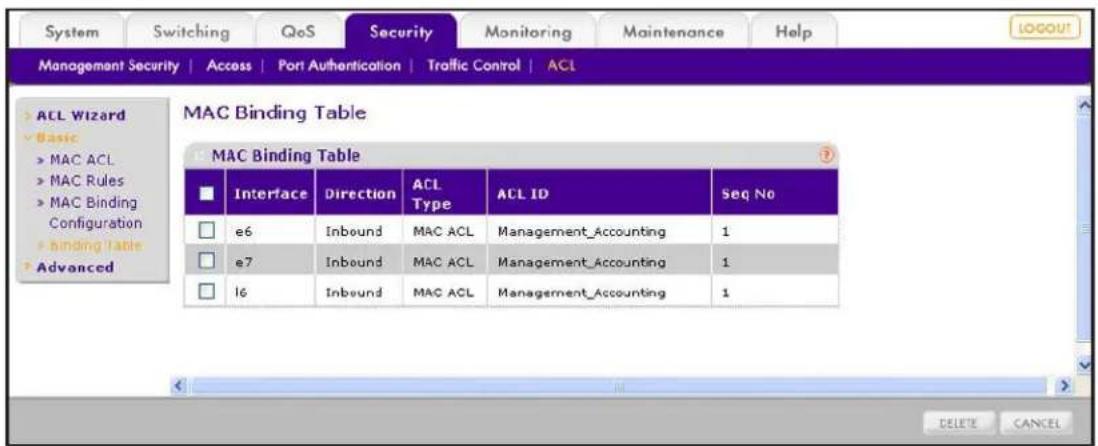The width and height of the screenshot is (1098, 446).
Task: Open the Maintenance tab
Action: [x=673, y=32]
